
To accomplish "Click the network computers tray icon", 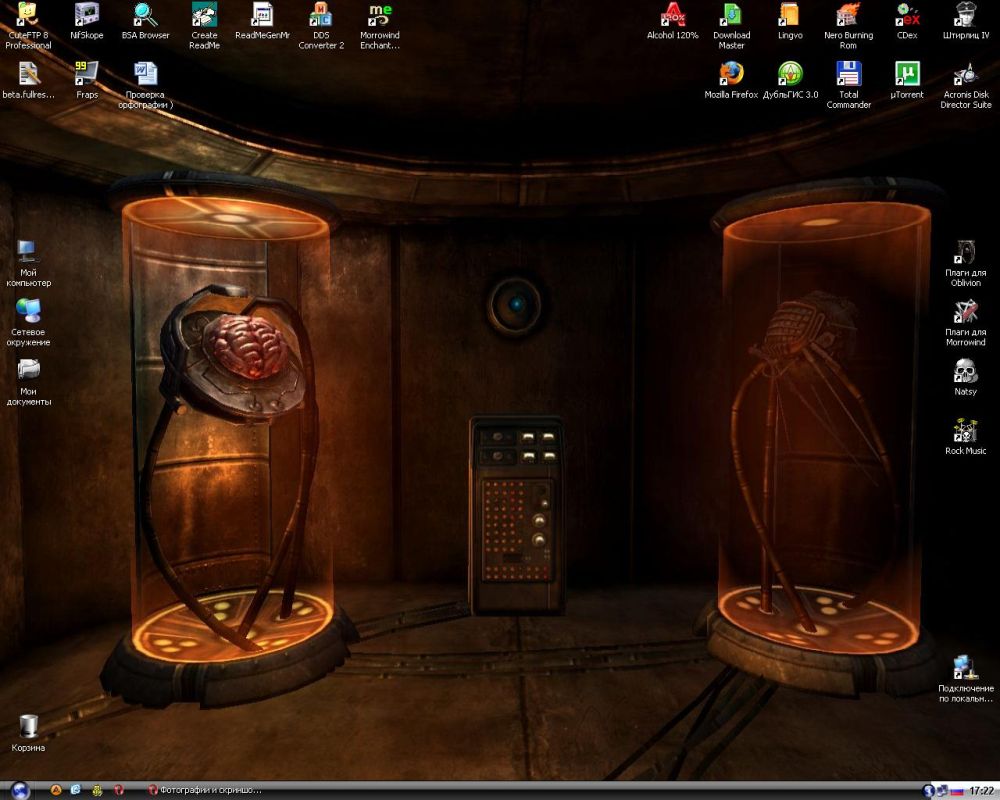I will tap(943, 790).
